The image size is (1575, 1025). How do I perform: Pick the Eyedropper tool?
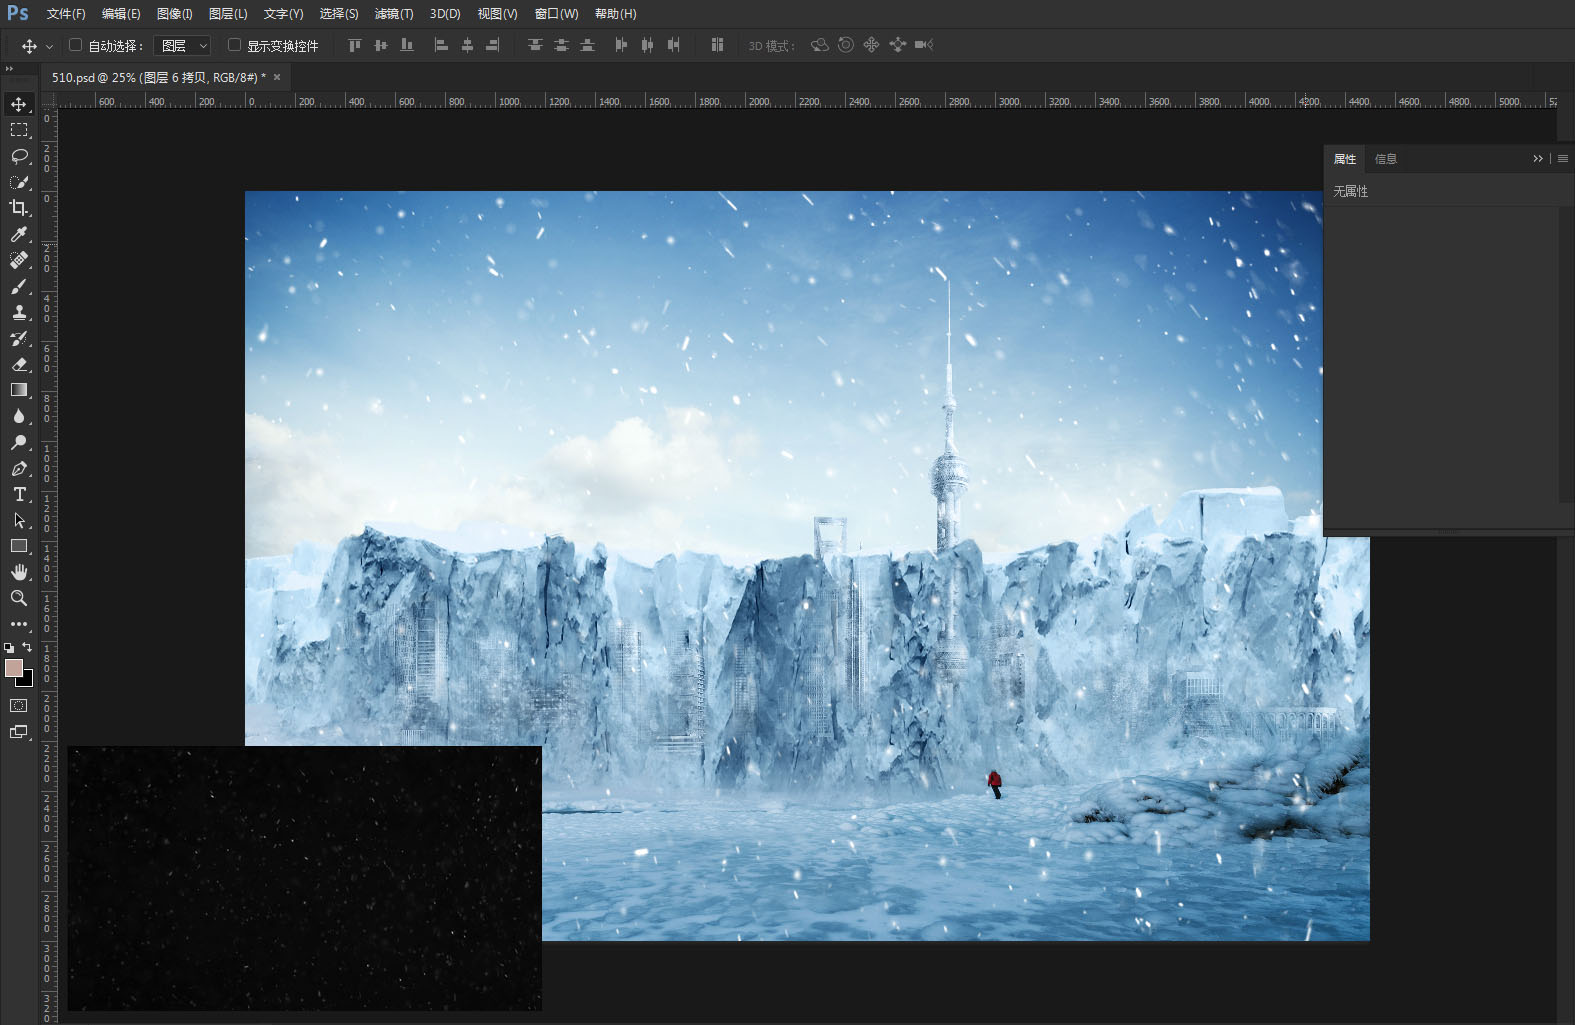coord(19,234)
